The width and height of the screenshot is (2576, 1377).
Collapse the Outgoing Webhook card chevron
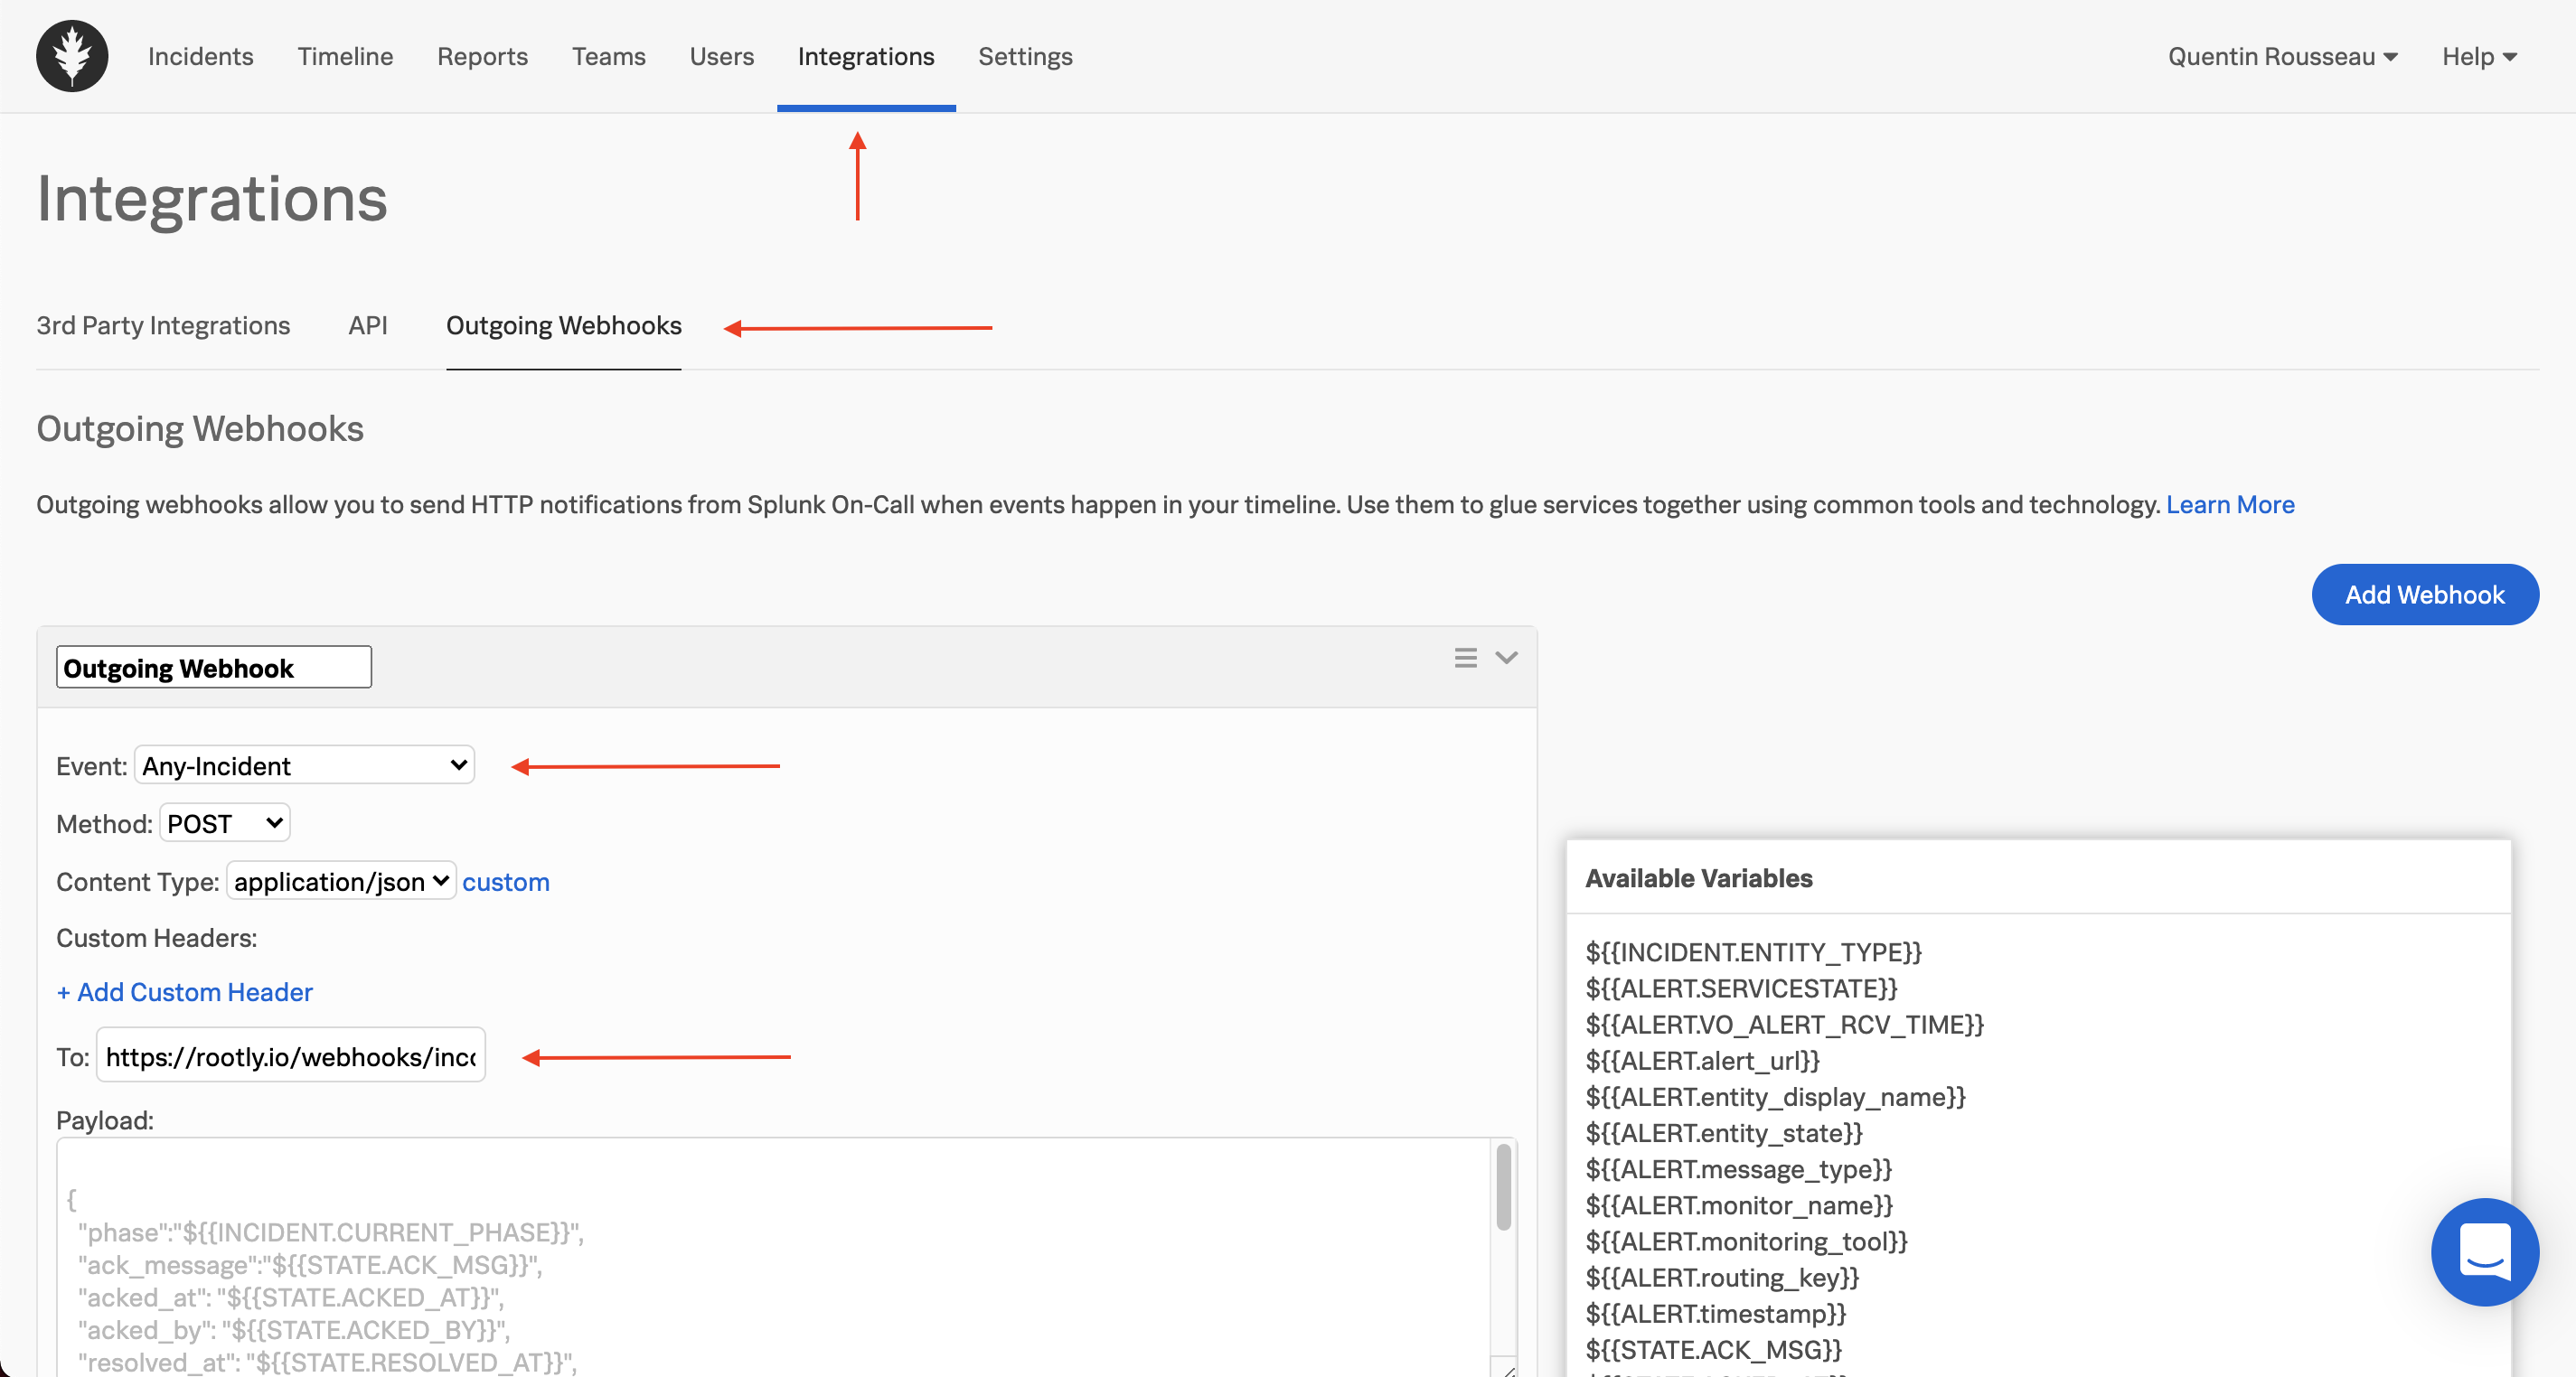pos(1506,657)
